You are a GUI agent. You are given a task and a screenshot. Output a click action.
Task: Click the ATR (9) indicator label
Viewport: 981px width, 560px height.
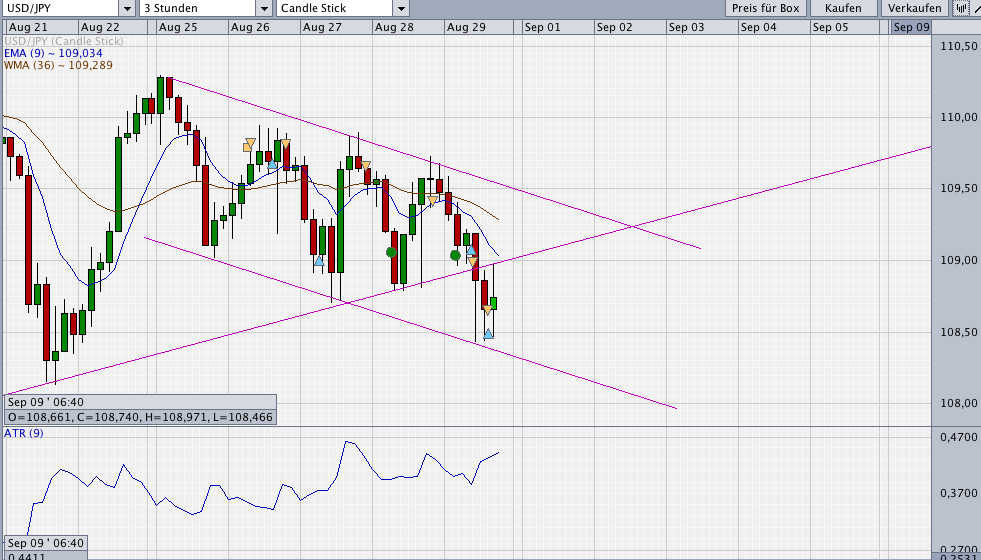click(x=24, y=432)
